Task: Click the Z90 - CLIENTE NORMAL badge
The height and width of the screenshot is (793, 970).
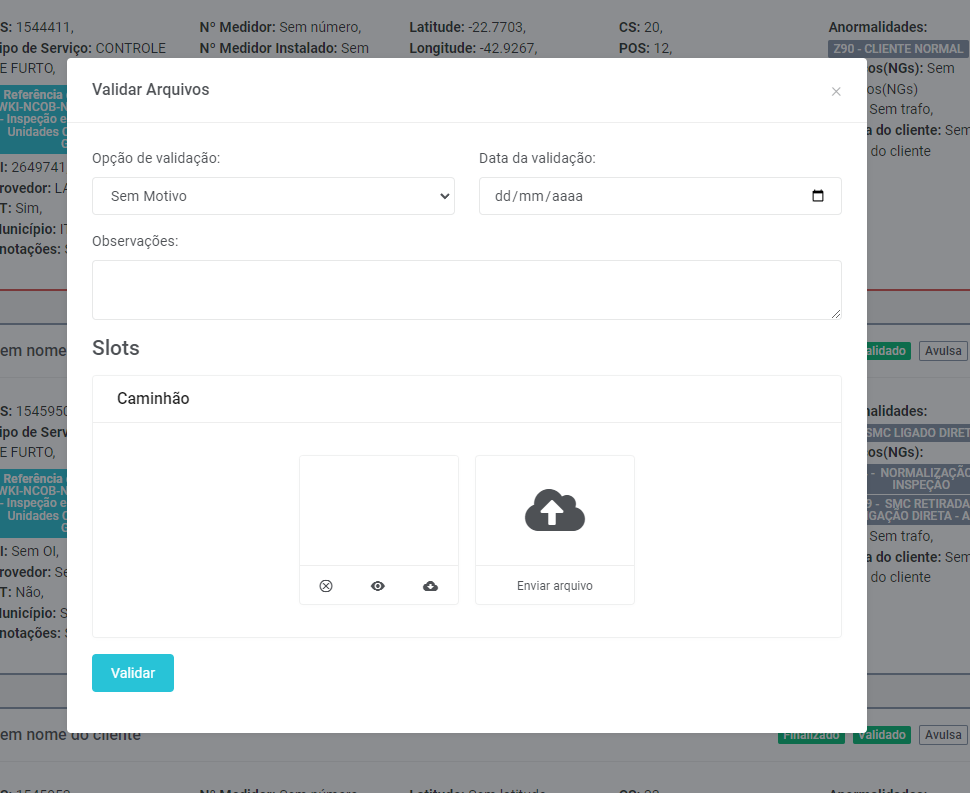Action: click(x=898, y=49)
